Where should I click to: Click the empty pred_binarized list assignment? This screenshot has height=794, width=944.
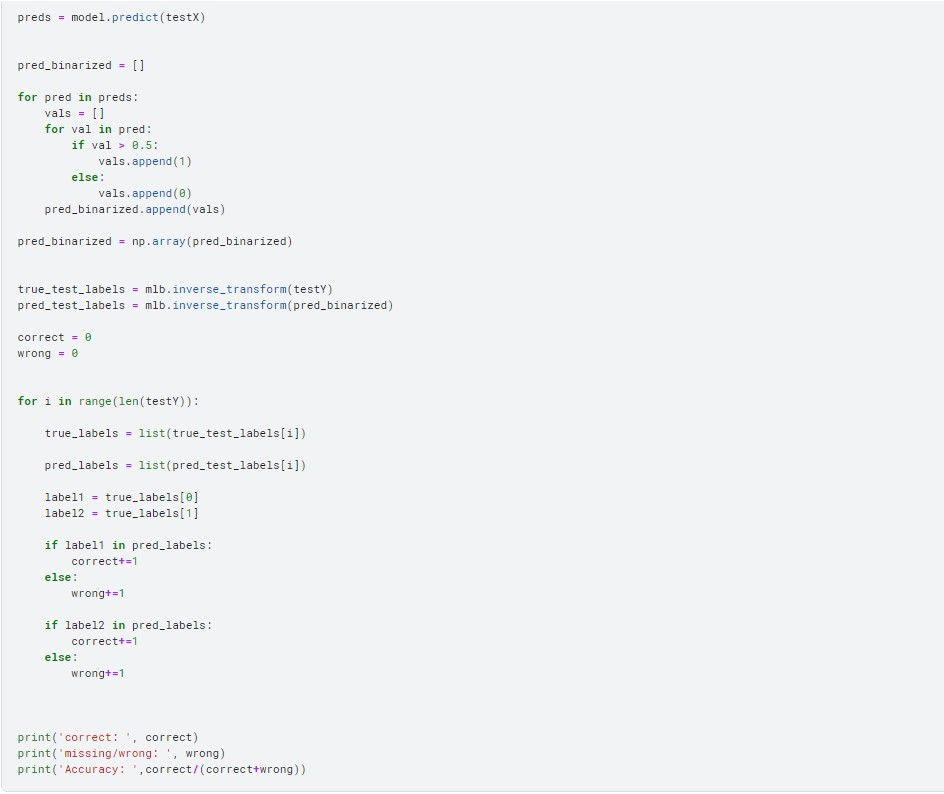(x=81, y=65)
